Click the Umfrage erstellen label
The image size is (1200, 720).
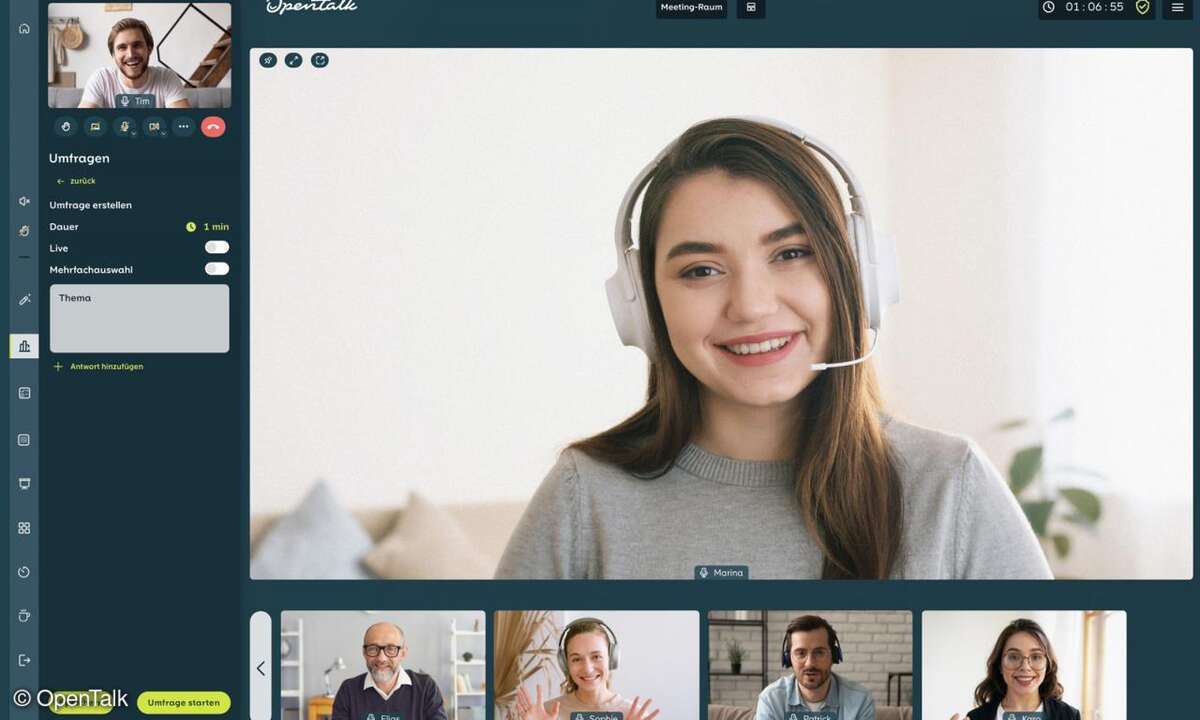pyautogui.click(x=91, y=205)
